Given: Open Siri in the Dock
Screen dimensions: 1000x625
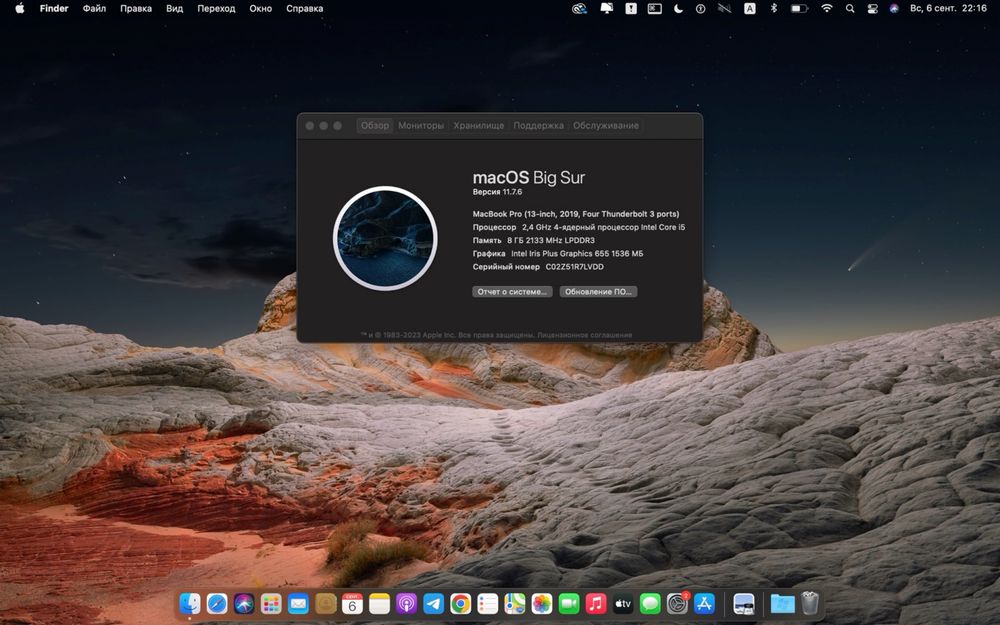Looking at the screenshot, I should pyautogui.click(x=244, y=603).
